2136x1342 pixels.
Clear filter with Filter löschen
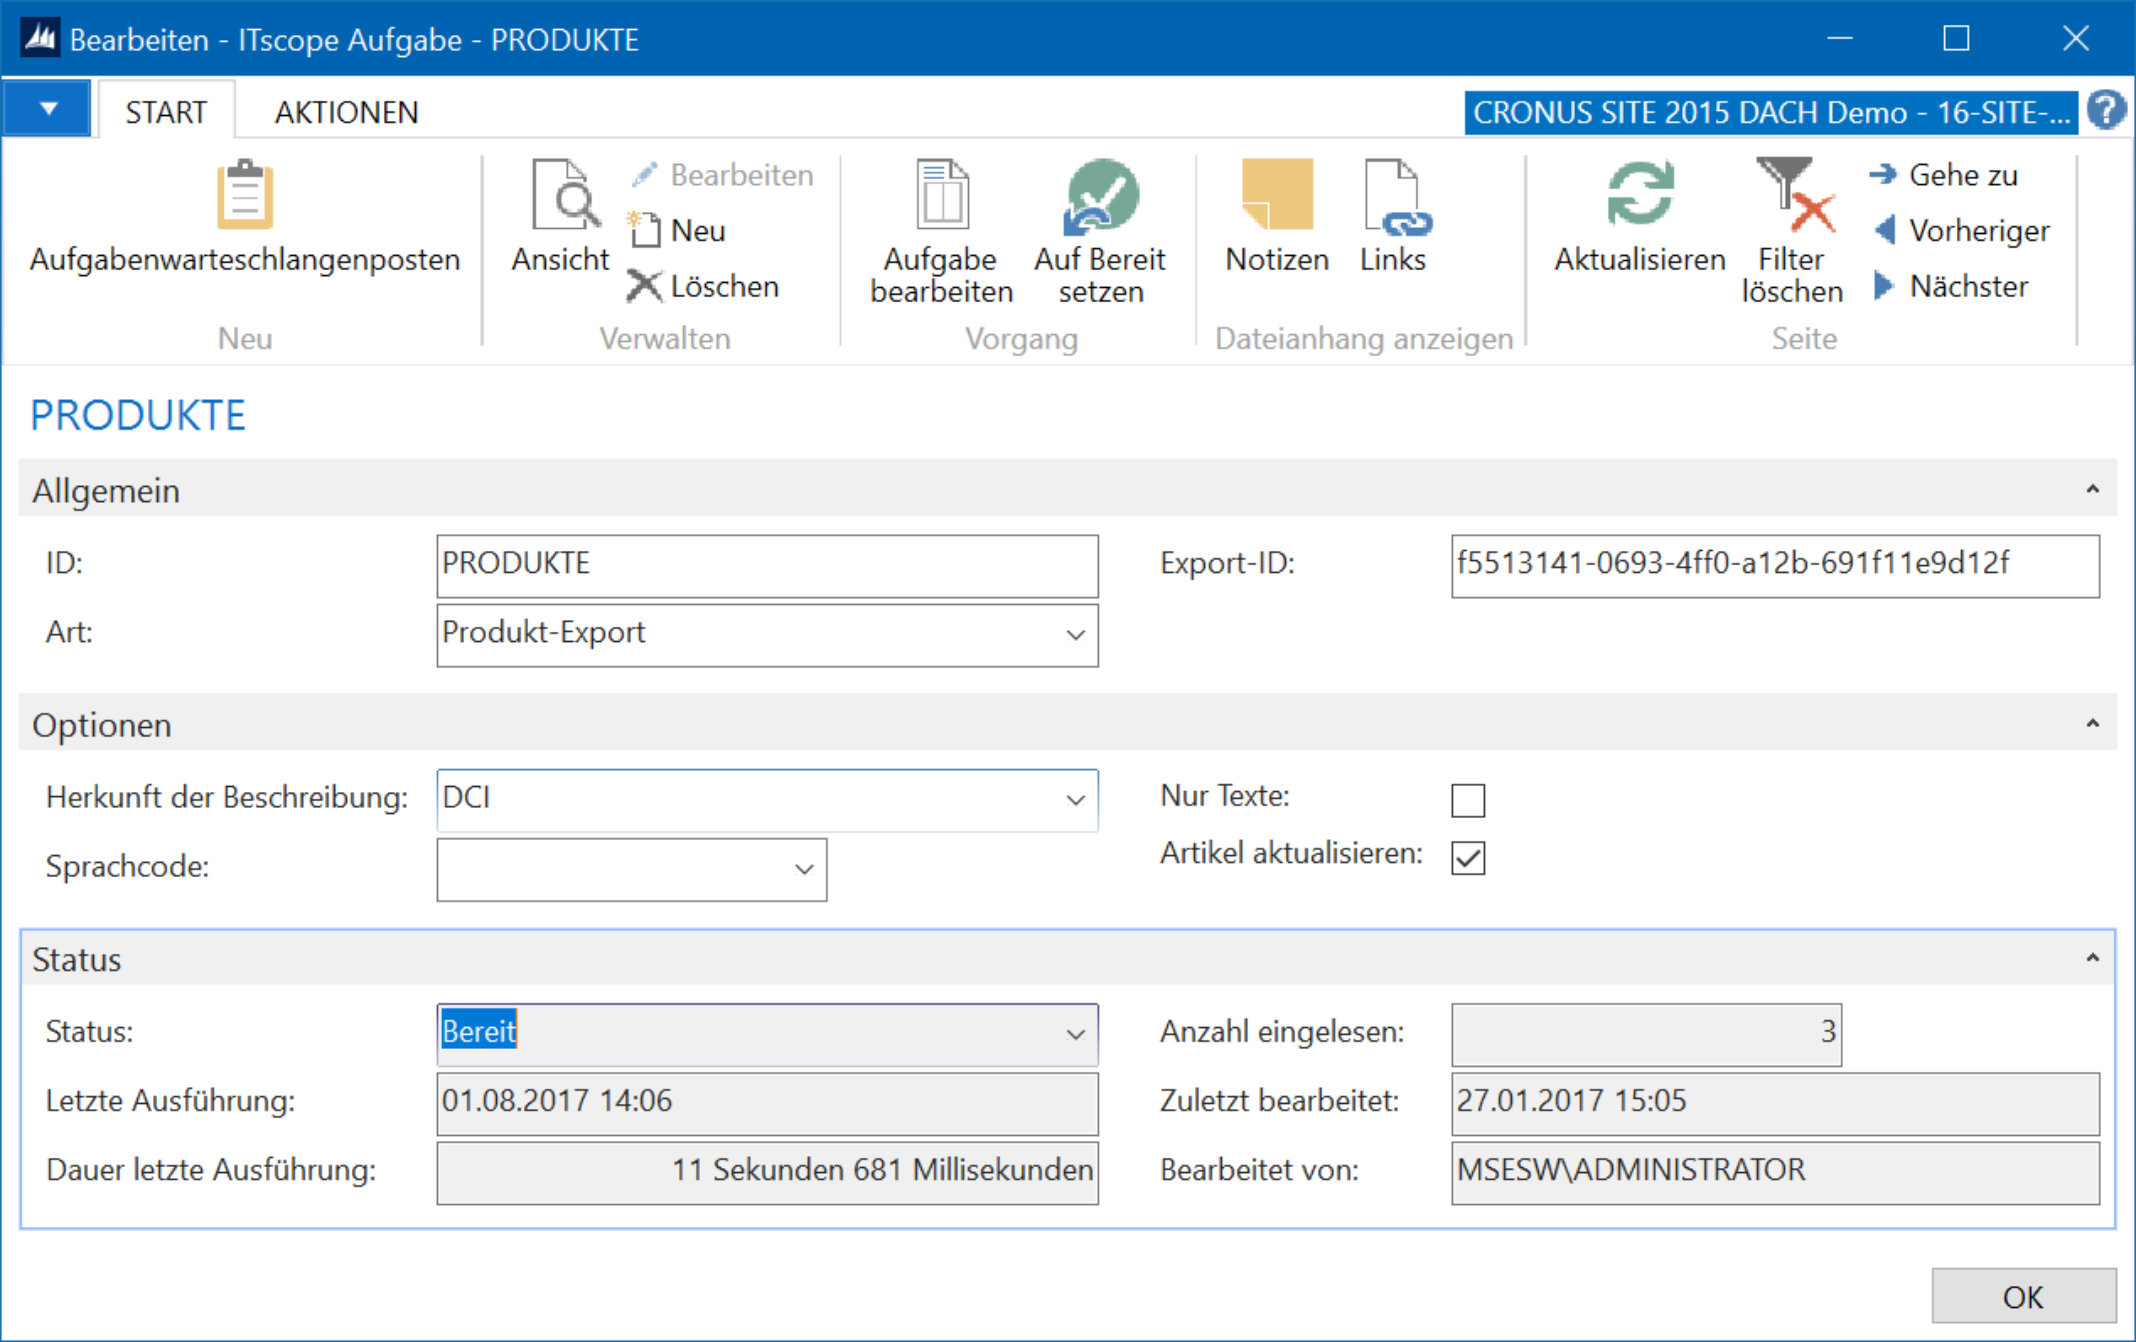click(1793, 232)
